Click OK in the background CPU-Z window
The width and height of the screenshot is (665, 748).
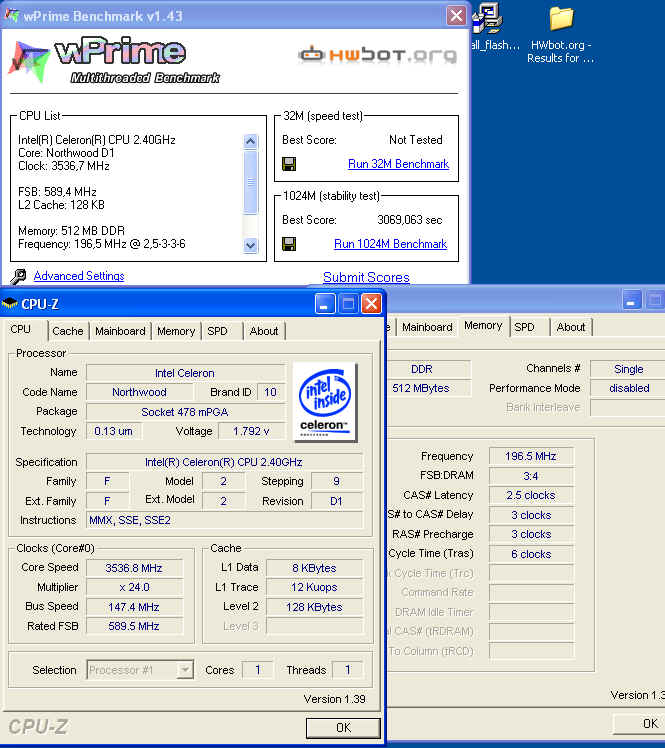pos(639,723)
